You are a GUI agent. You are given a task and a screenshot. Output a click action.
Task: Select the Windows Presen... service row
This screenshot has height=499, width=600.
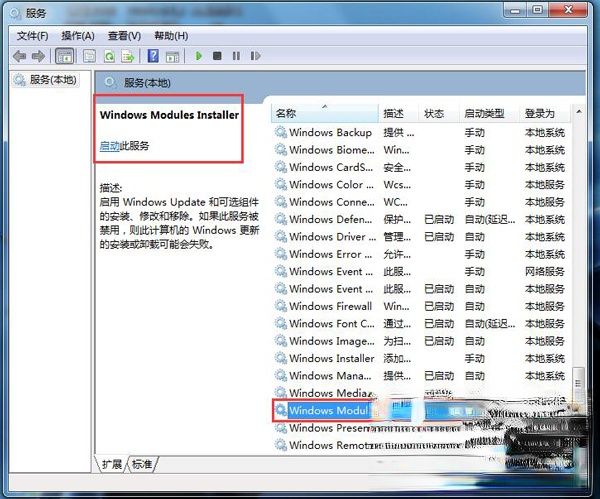[x=421, y=428]
